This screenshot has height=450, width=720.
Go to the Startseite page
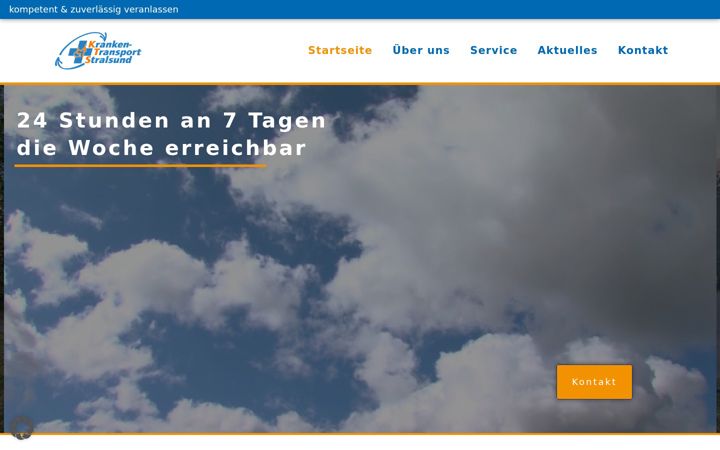click(340, 51)
